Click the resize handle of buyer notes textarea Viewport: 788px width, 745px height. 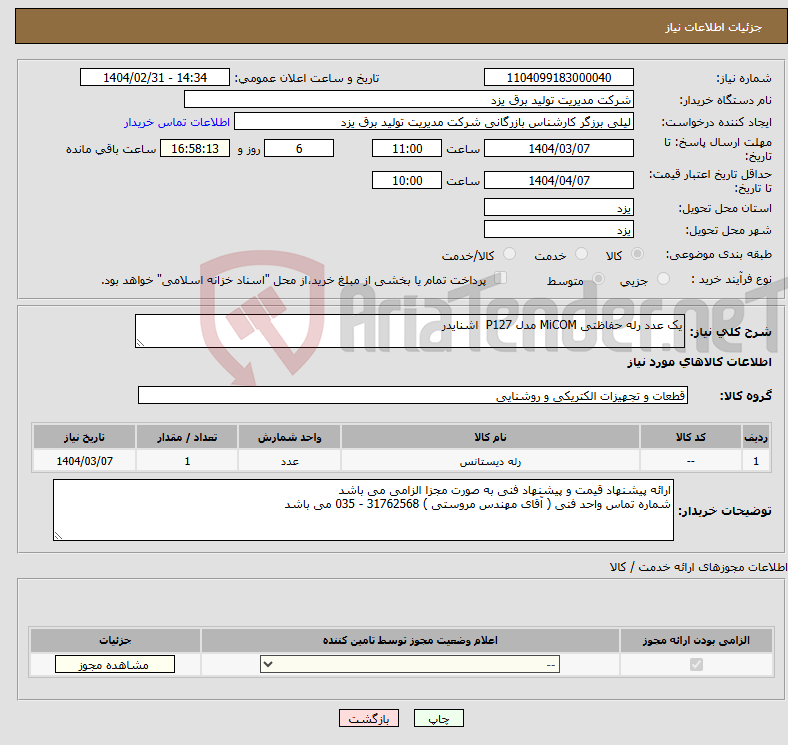[58, 535]
